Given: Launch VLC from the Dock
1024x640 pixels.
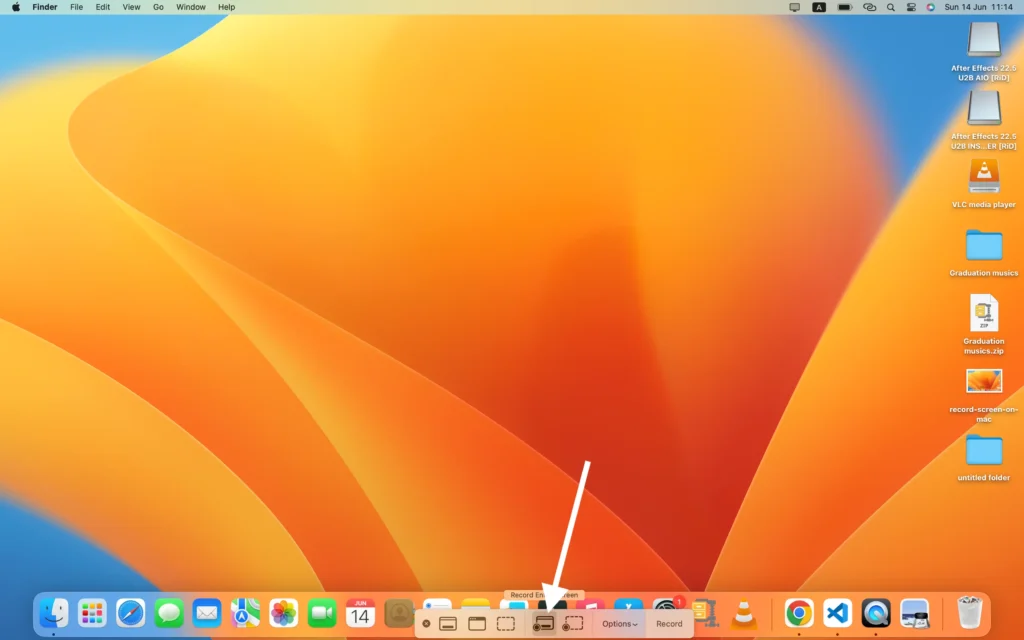Looking at the screenshot, I should coord(744,614).
